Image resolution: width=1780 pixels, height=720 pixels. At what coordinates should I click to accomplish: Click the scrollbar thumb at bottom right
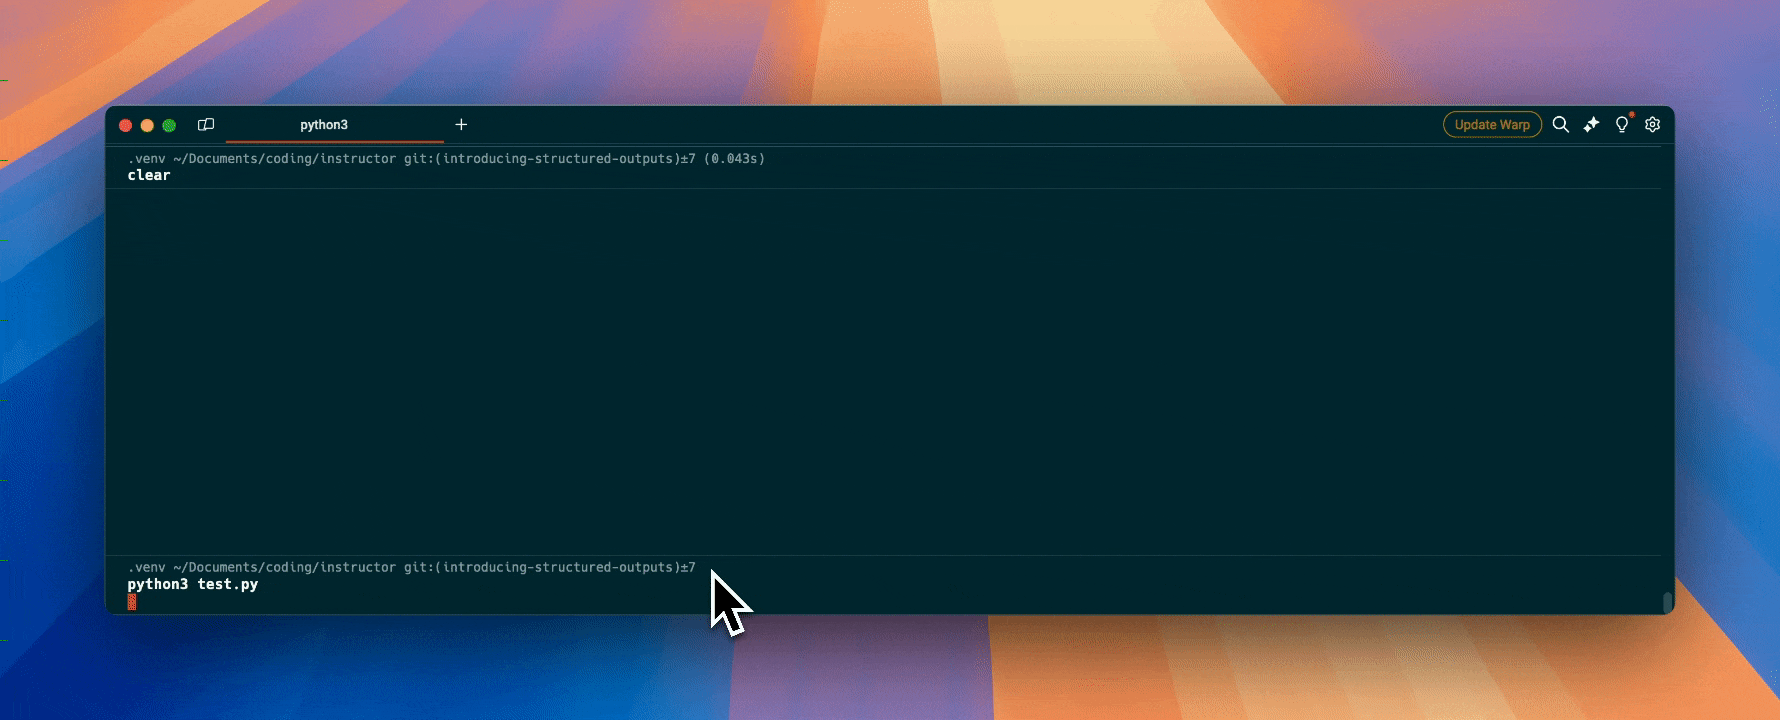(x=1667, y=601)
